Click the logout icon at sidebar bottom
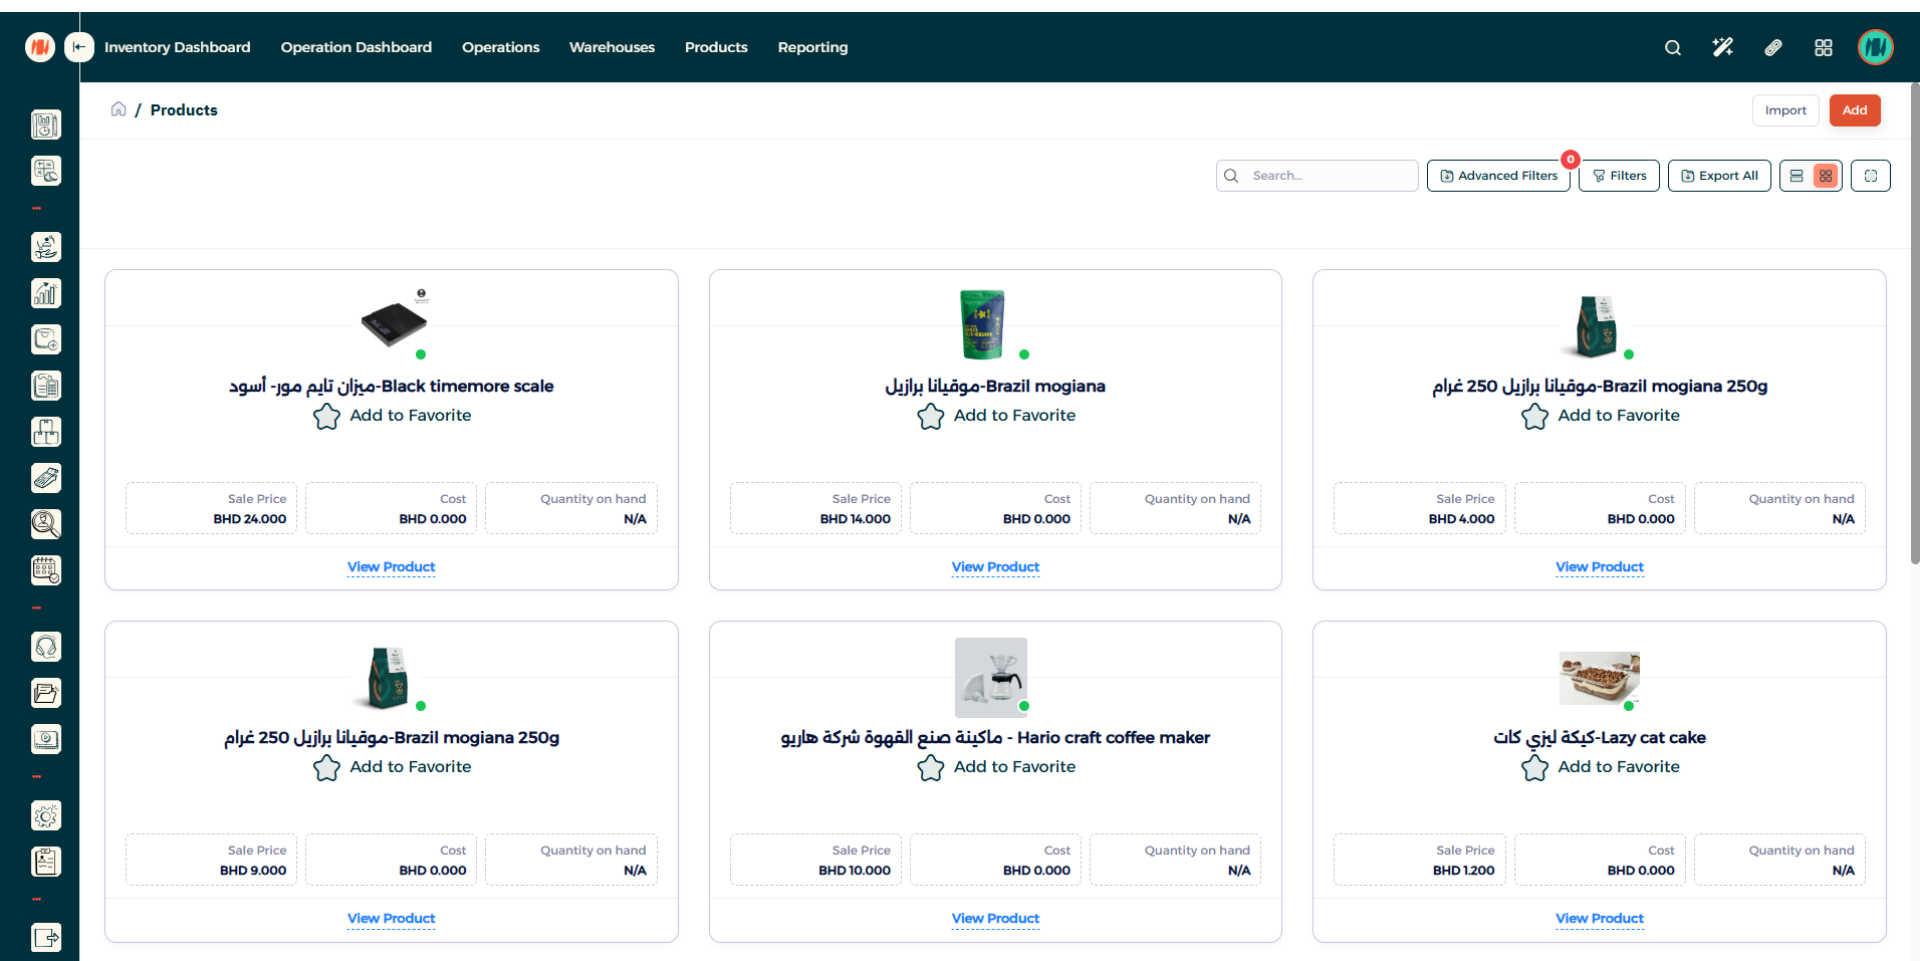The width and height of the screenshot is (1920, 961). tap(46, 938)
